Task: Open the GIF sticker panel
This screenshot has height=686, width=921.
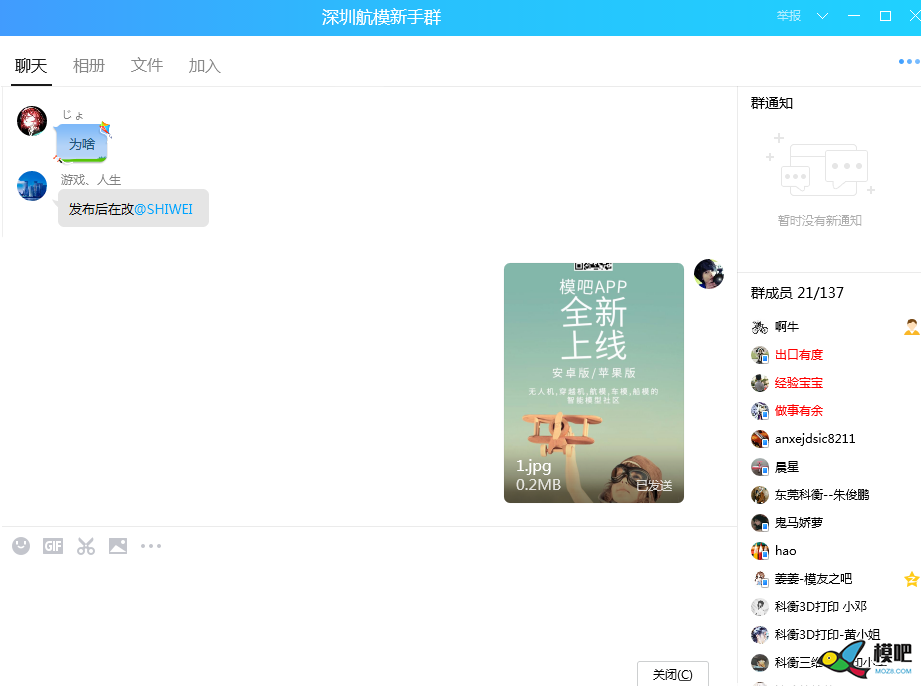Action: [x=53, y=546]
